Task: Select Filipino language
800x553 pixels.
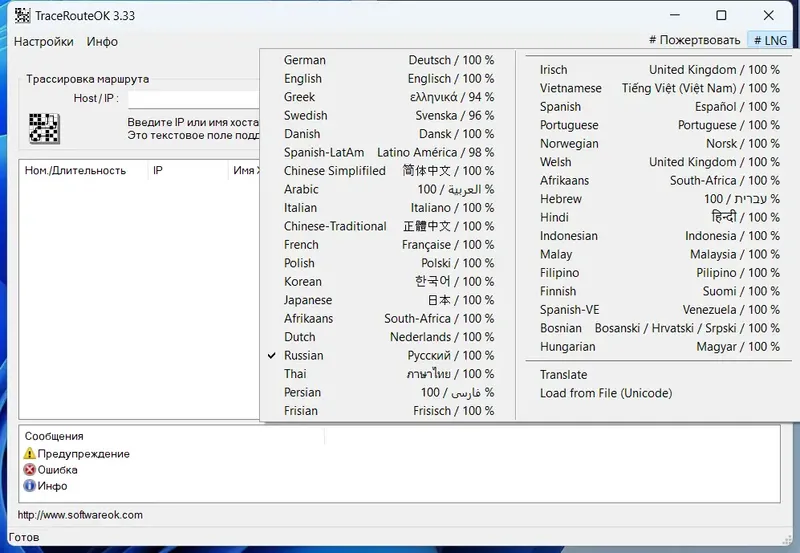Action: click(659, 272)
